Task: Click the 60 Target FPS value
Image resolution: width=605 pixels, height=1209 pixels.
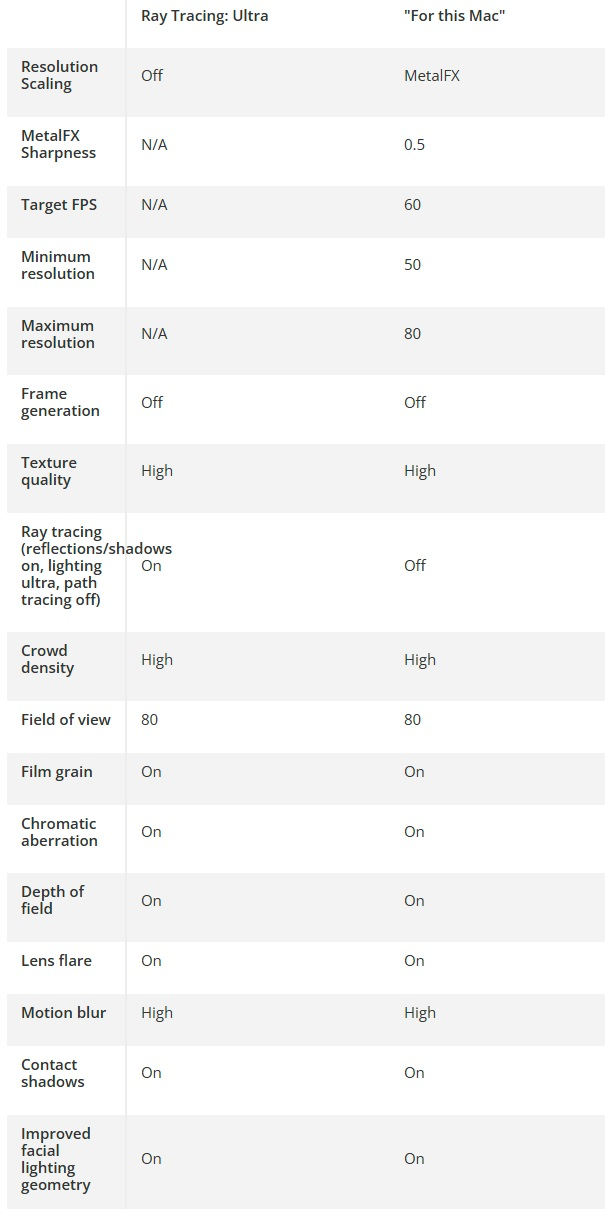Action: pyautogui.click(x=412, y=204)
